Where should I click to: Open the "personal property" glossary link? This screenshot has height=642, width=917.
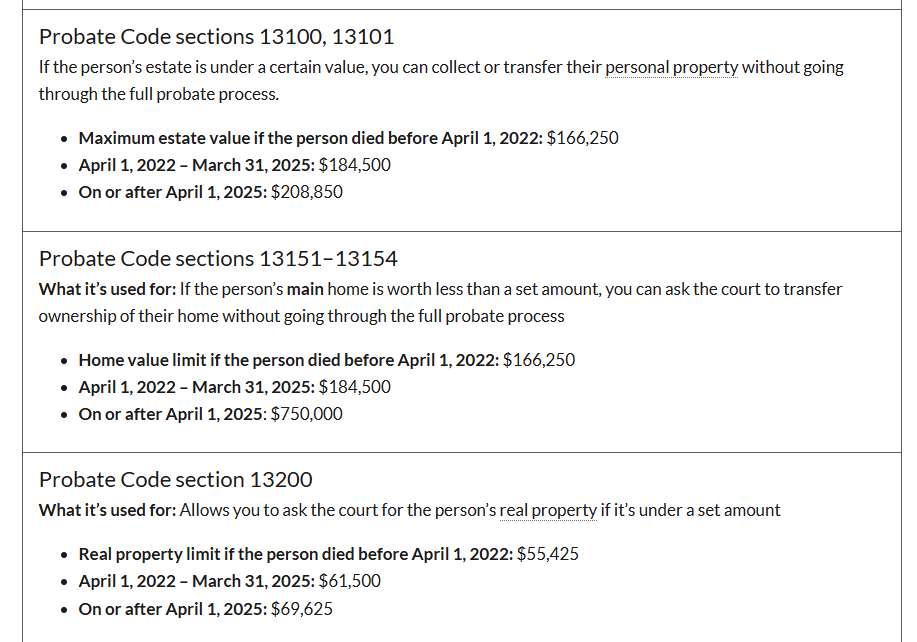pyautogui.click(x=671, y=67)
